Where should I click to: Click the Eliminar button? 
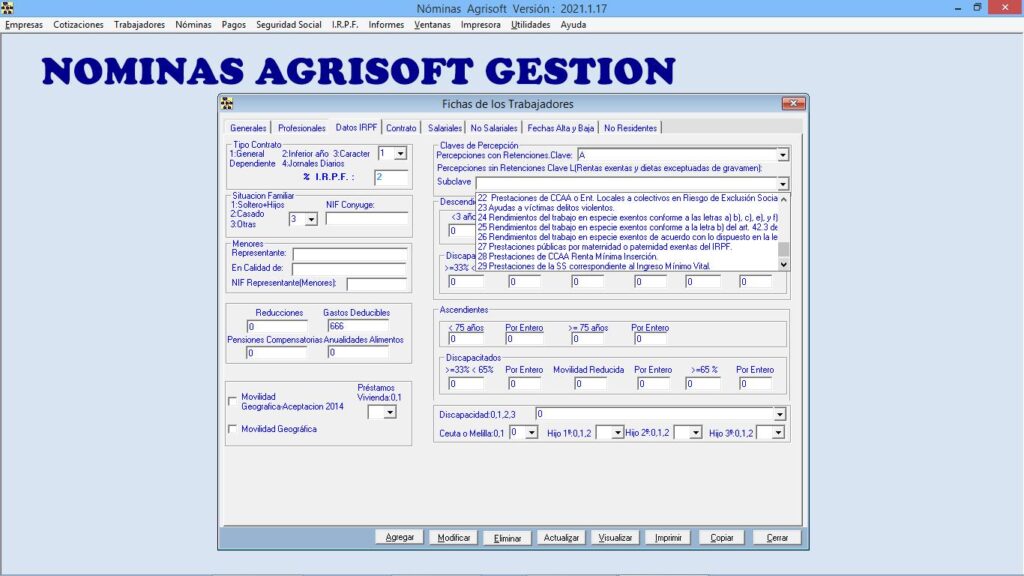507,537
